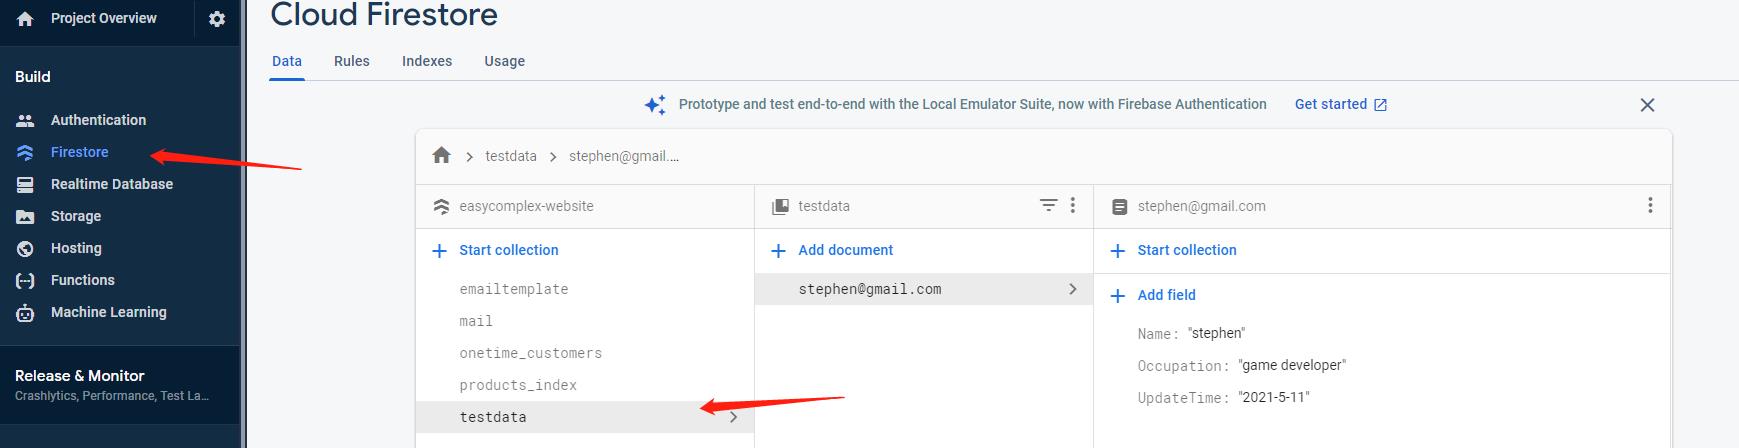The image size is (1739, 448).
Task: Click Project Overview link
Action: (103, 18)
